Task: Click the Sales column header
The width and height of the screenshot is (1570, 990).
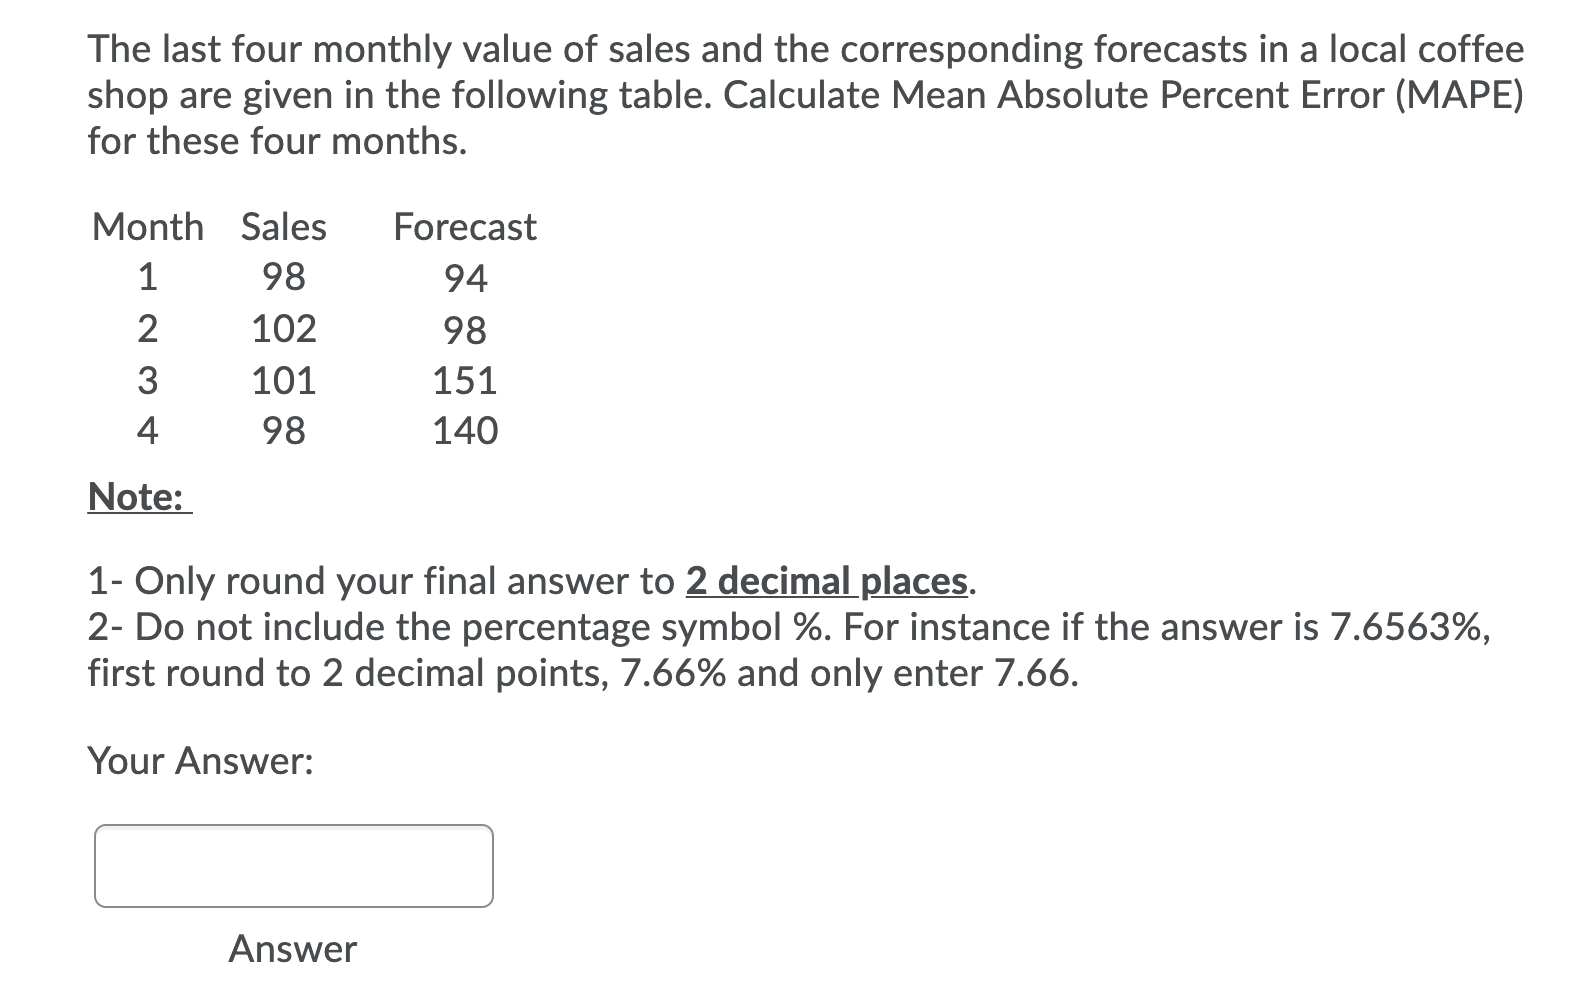Action: coord(283,227)
